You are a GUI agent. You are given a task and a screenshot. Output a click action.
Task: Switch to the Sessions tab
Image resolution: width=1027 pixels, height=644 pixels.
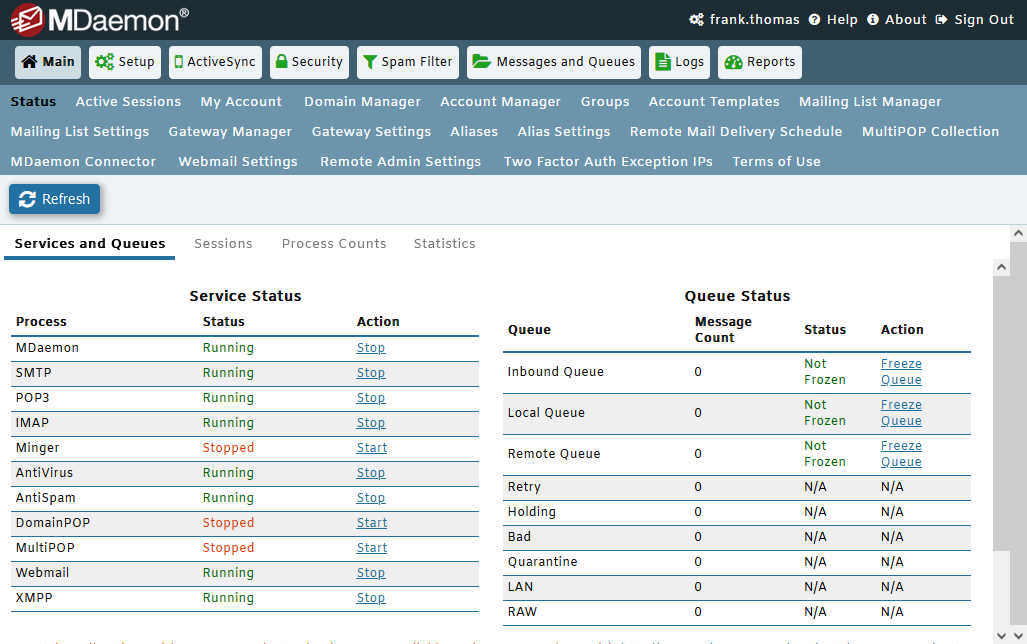(223, 243)
